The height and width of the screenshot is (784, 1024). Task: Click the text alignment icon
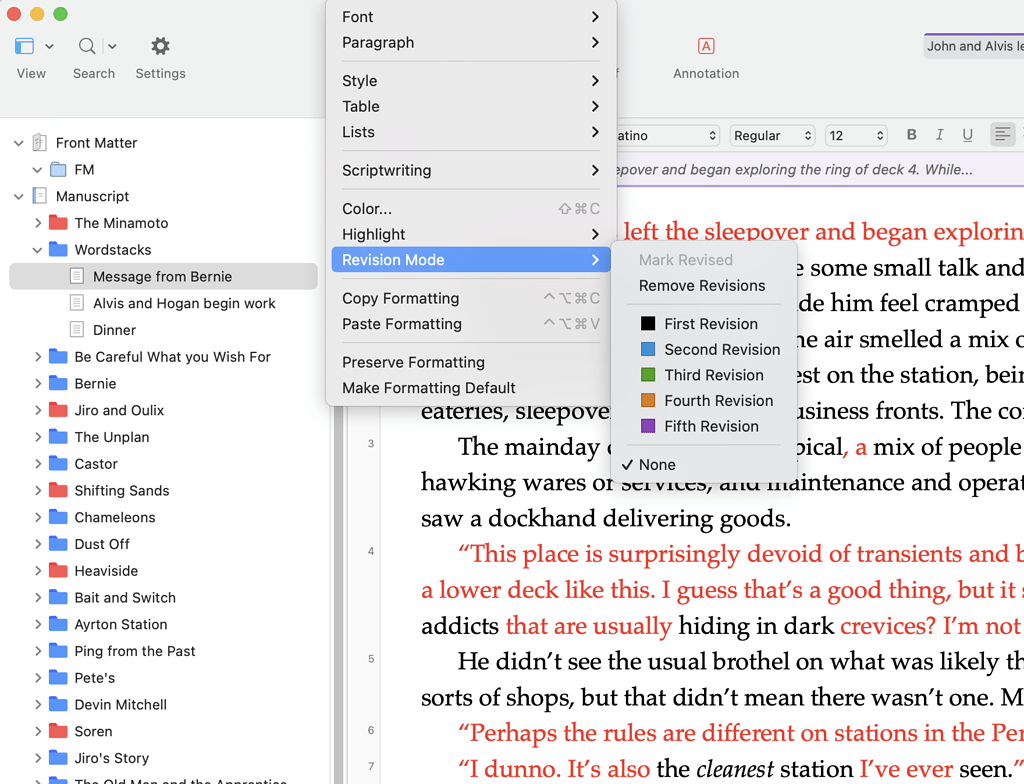[1002, 134]
